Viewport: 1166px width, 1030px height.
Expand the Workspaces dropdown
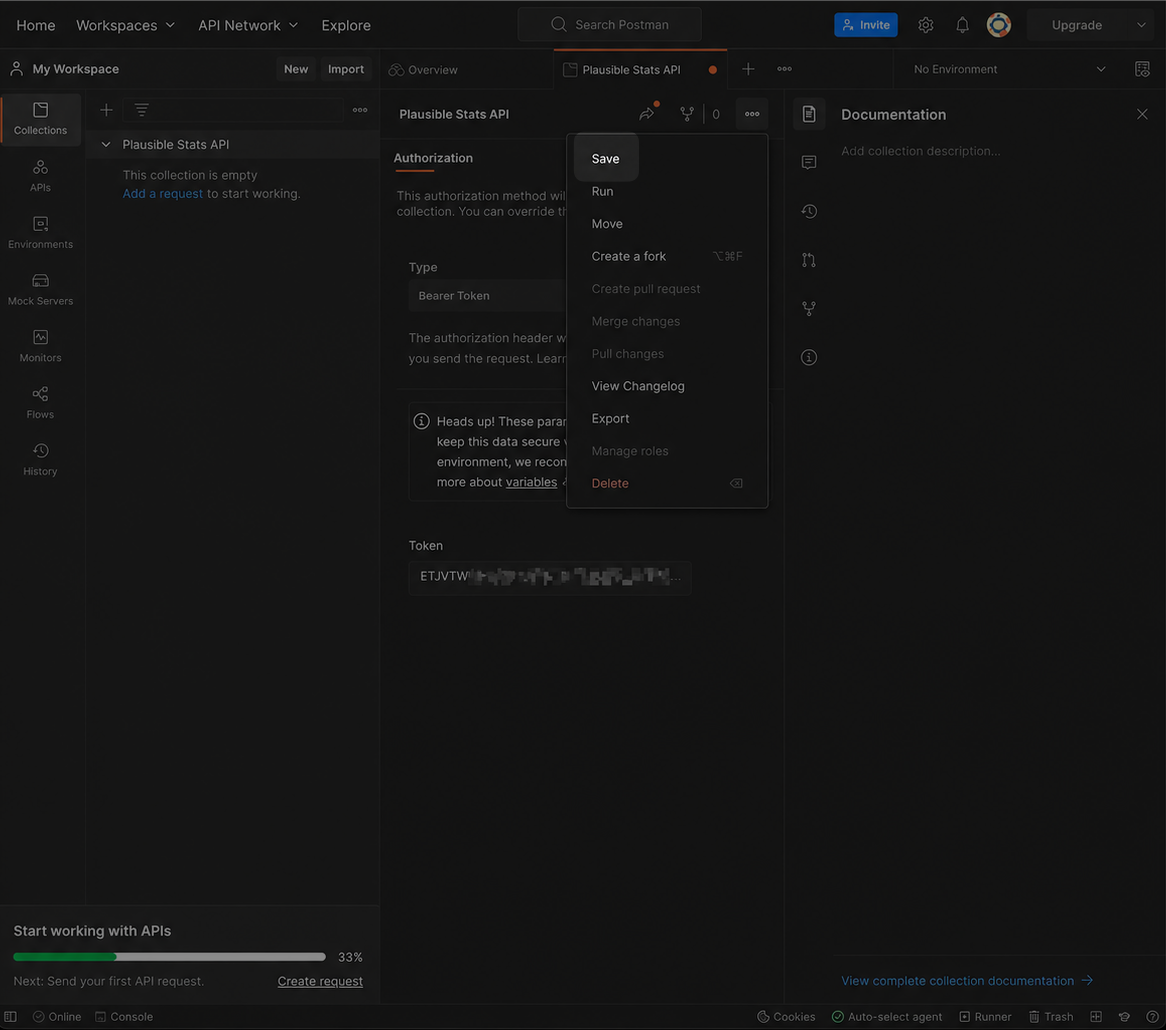pyautogui.click(x=125, y=25)
